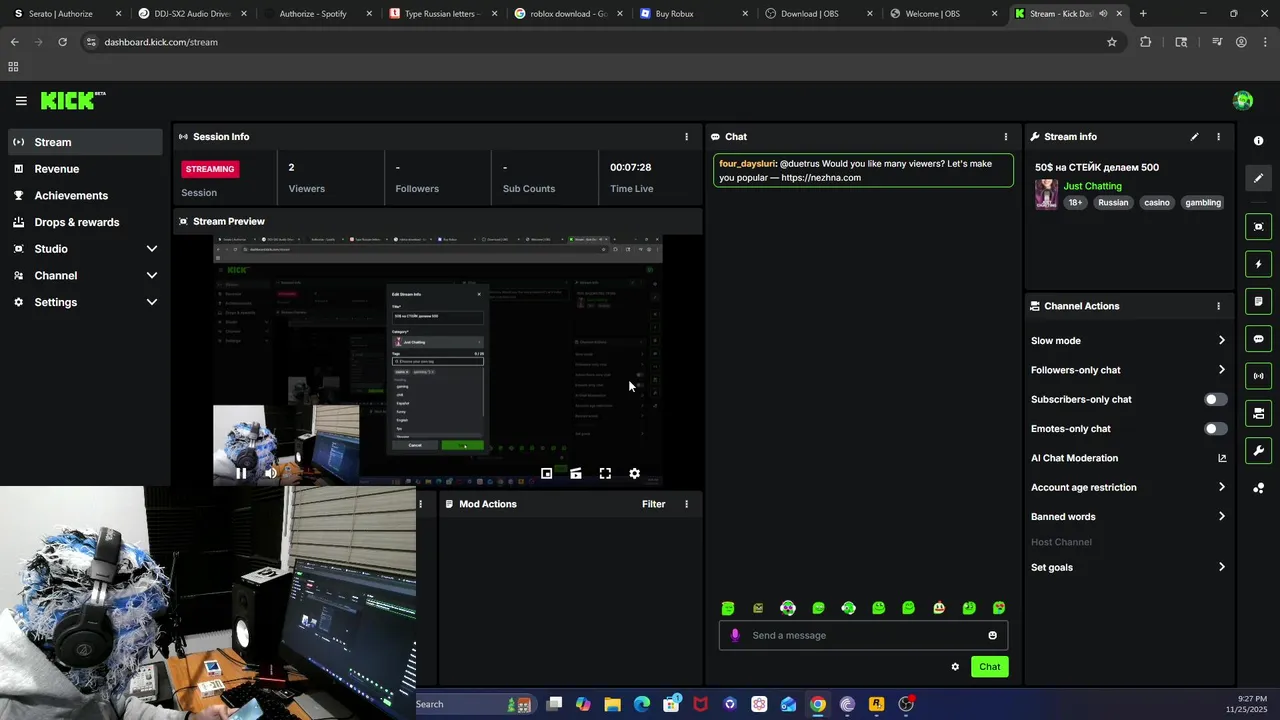Viewport: 1280px width, 720px height.
Task: Send message with green Chat button
Action: (989, 667)
